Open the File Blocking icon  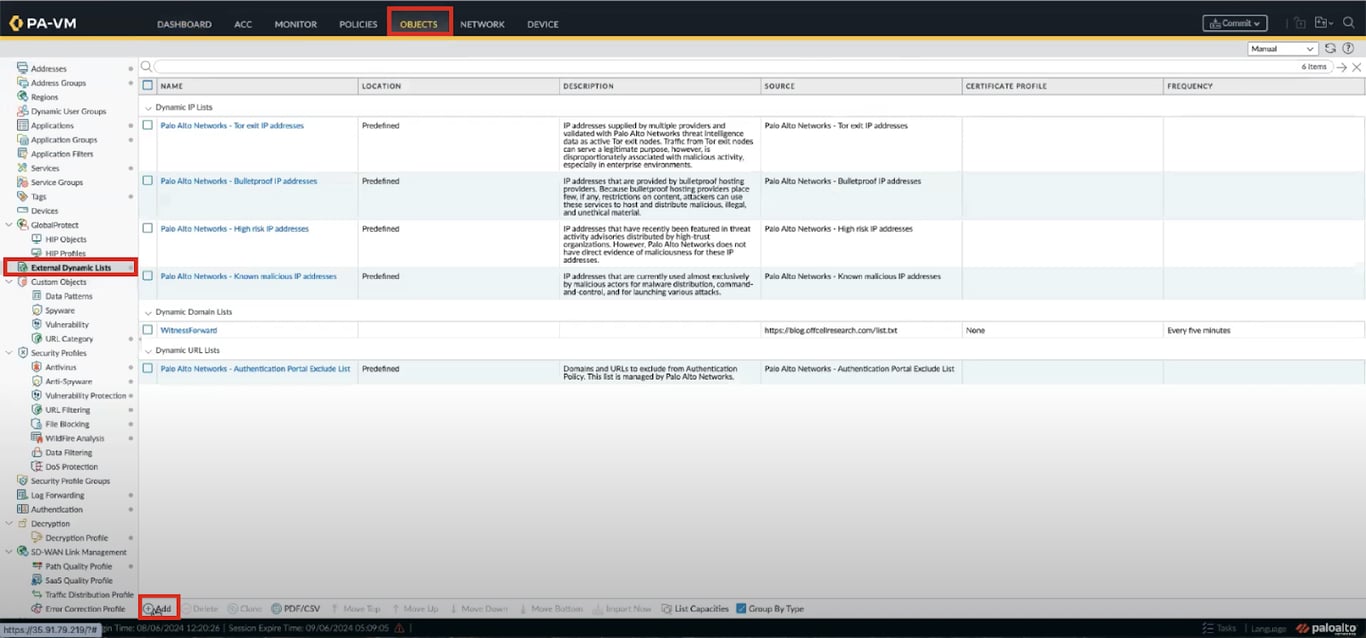[36, 424]
